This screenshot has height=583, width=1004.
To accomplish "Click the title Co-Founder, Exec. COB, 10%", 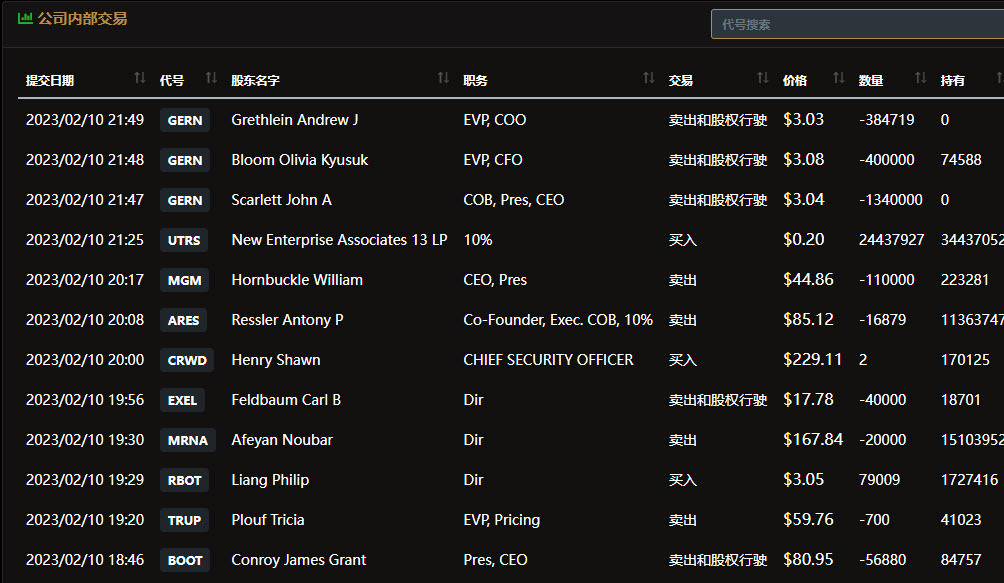I will pyautogui.click(x=558, y=320).
